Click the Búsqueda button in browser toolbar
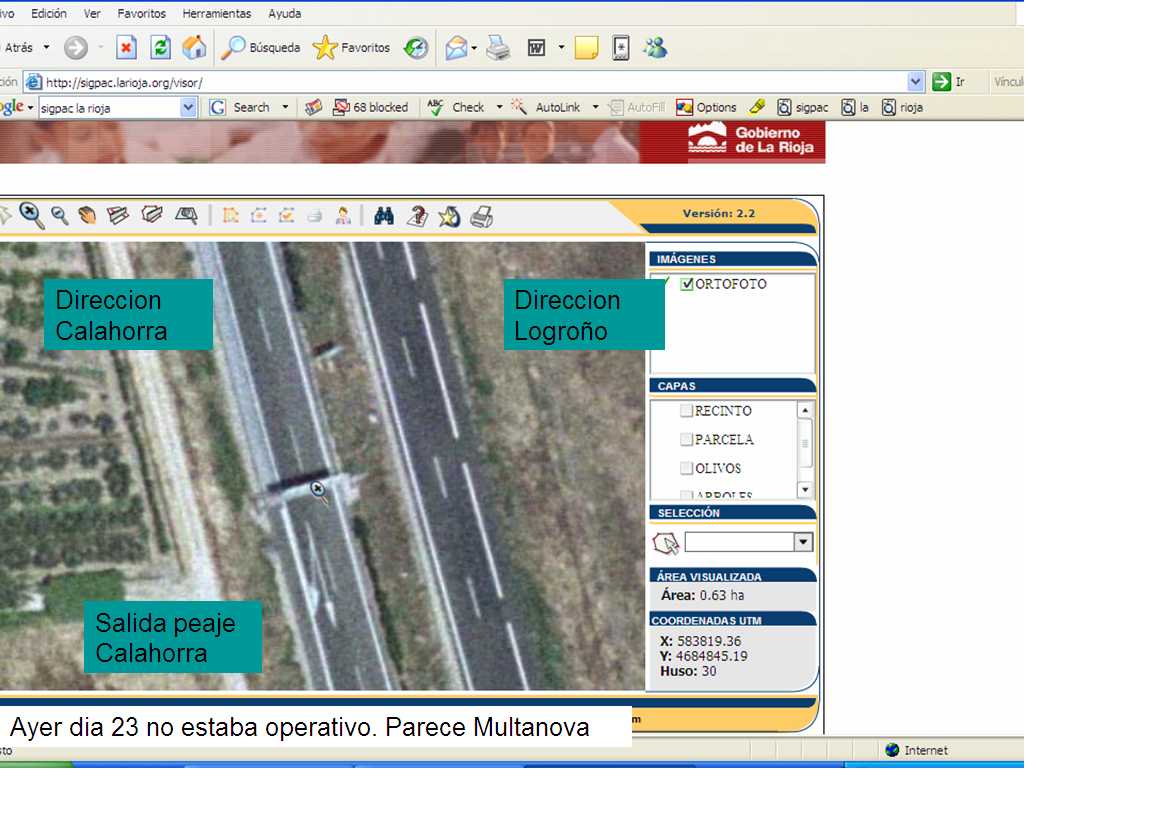Screen dimensions: 1169x827 (262, 47)
